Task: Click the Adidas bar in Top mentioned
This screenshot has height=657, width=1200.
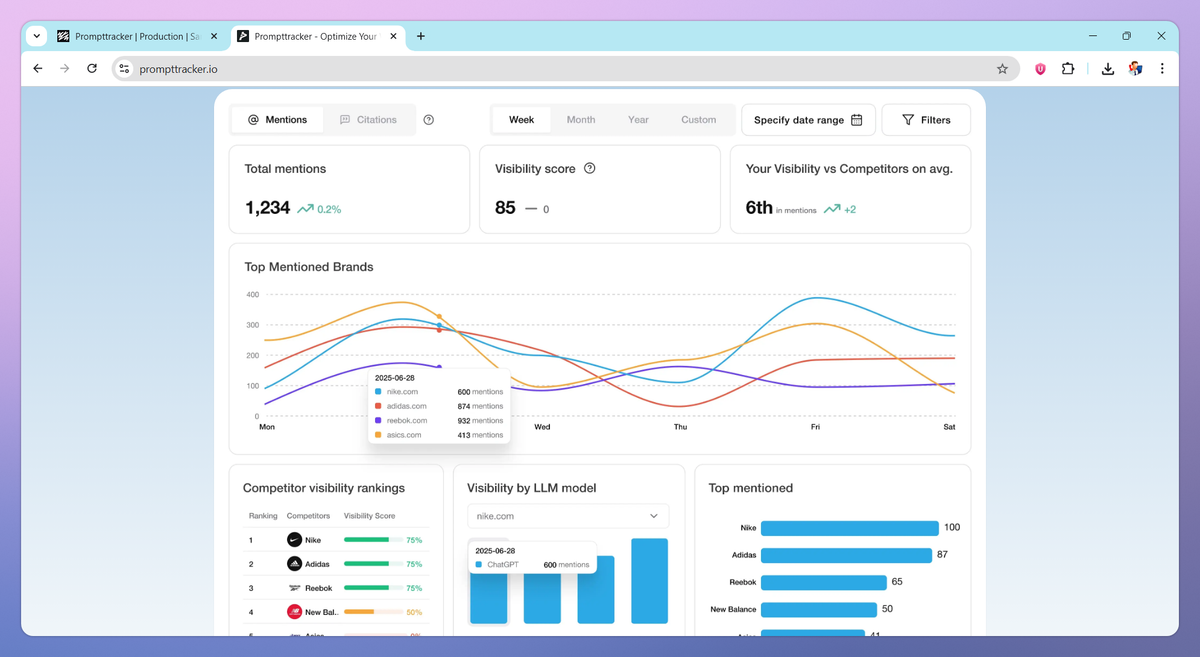Action: tap(846, 555)
